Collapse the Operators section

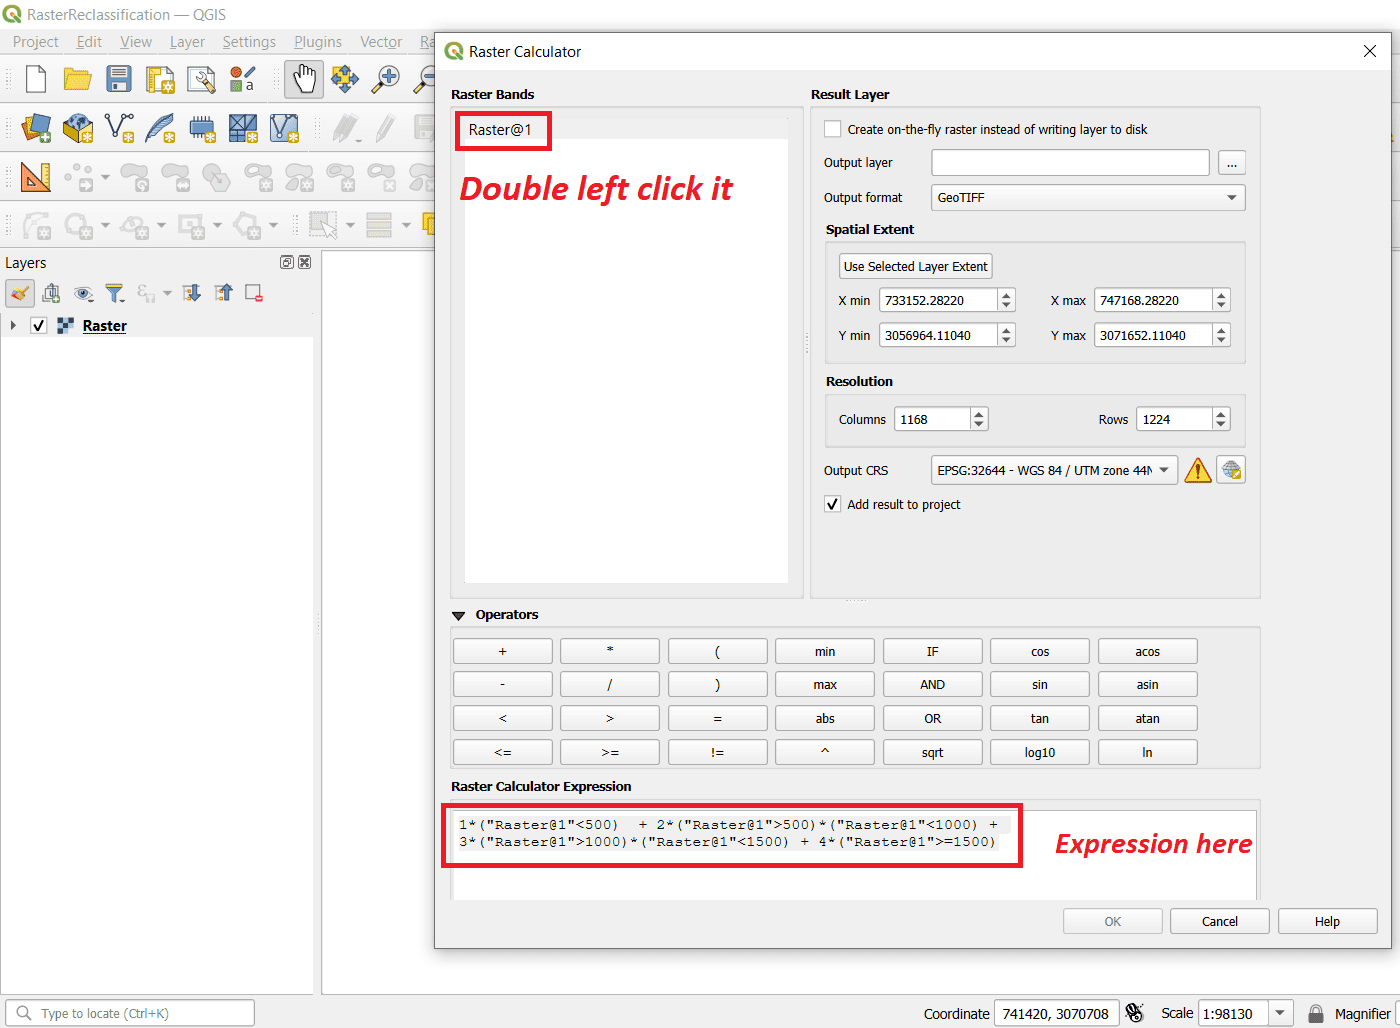459,615
